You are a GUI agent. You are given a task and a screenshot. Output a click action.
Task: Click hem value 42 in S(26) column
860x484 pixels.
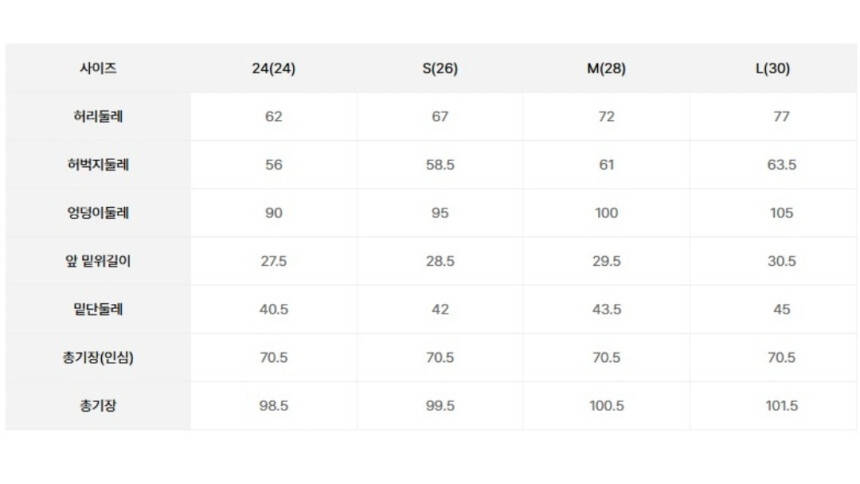click(x=440, y=309)
